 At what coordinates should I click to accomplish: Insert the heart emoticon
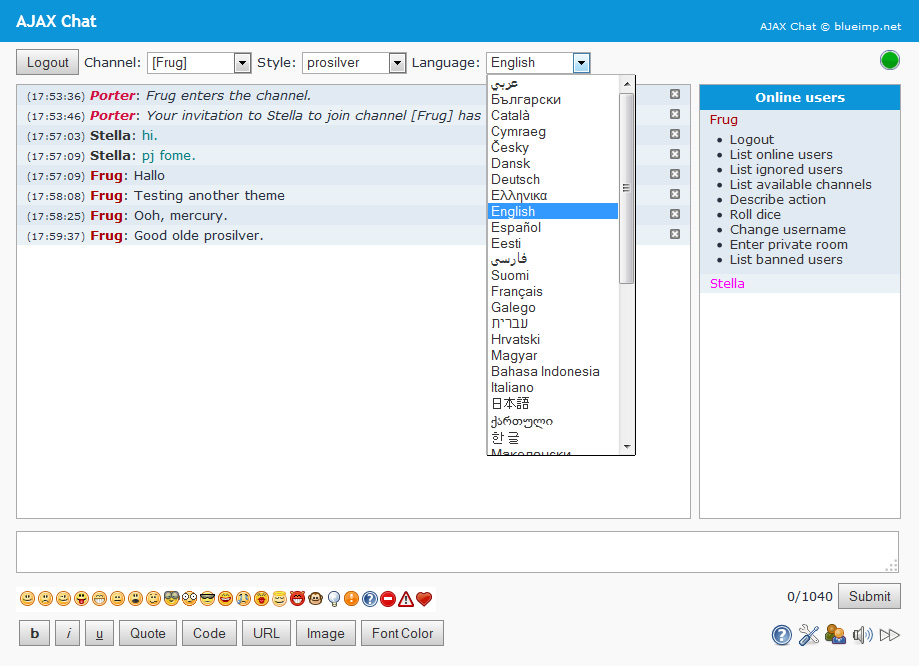pos(423,598)
